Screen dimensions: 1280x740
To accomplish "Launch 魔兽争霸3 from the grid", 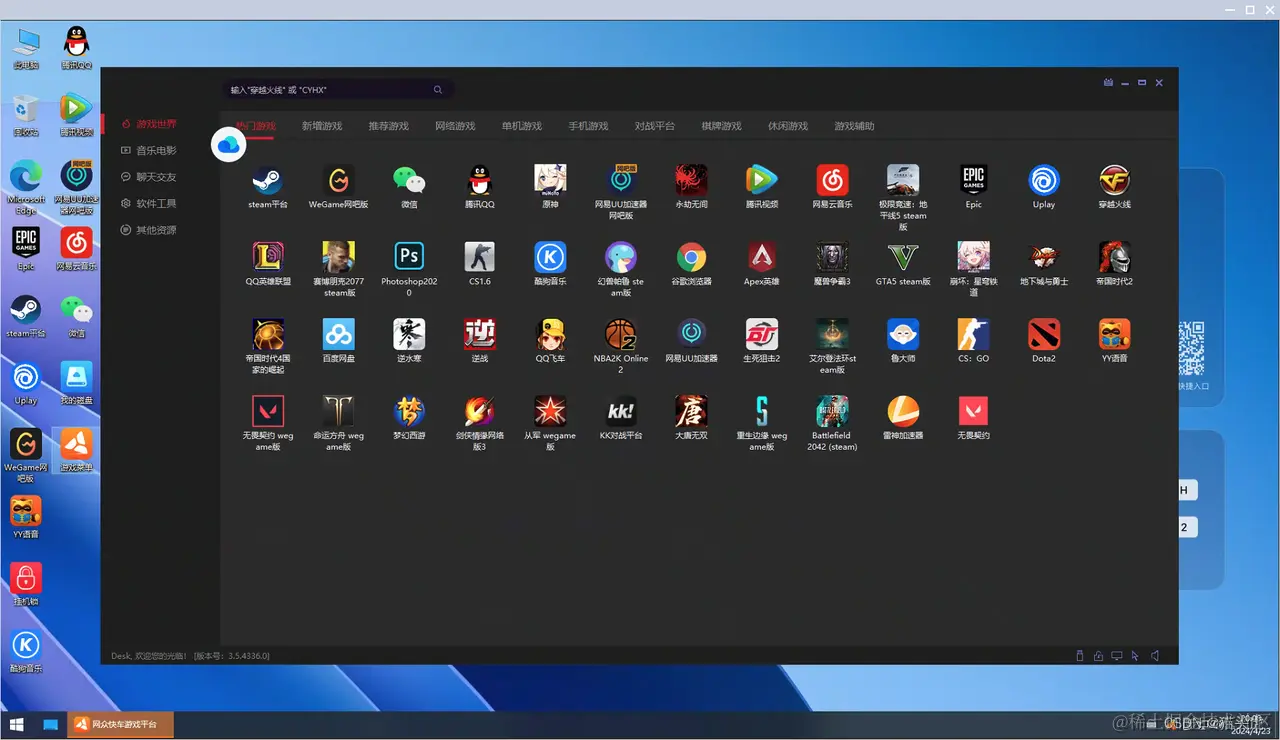I will pyautogui.click(x=832, y=257).
